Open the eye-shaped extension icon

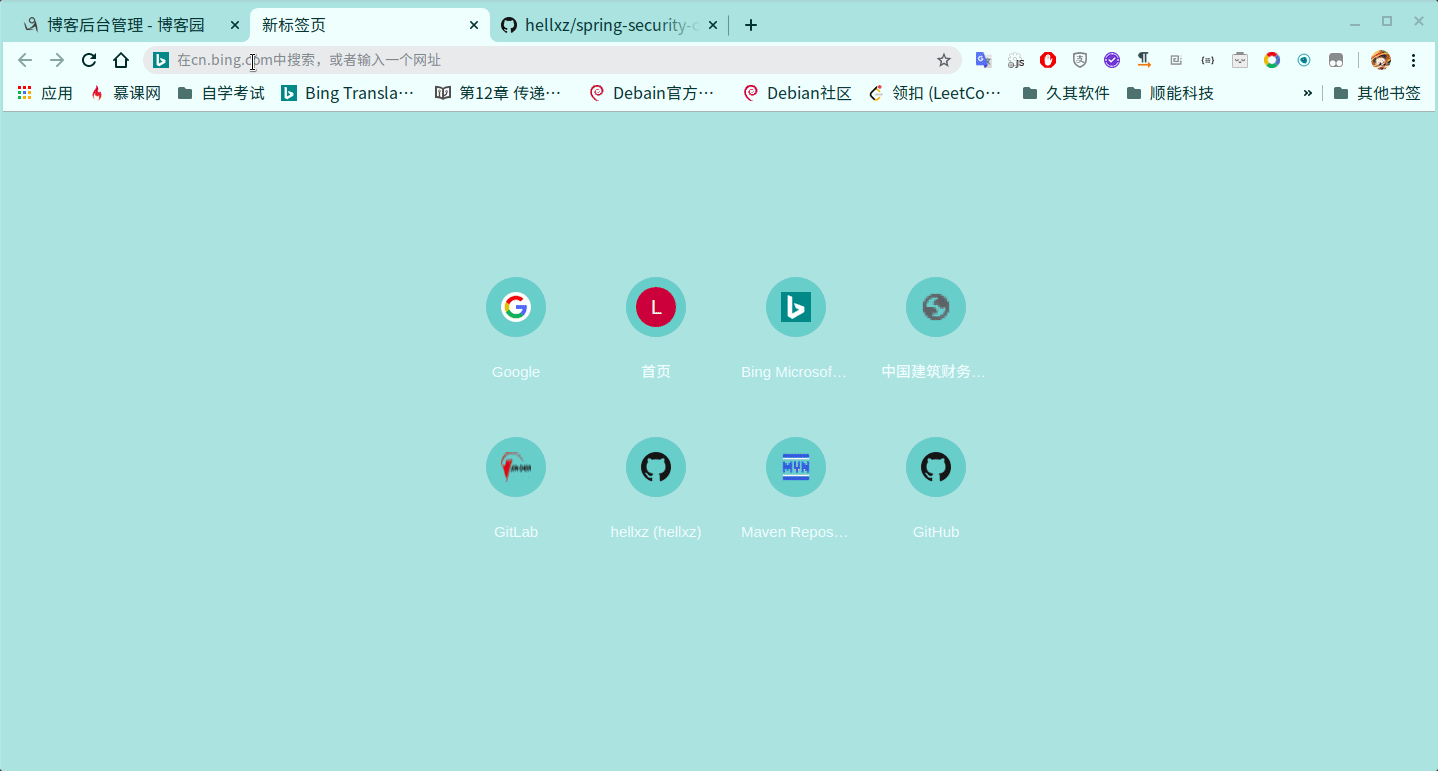(x=1304, y=60)
